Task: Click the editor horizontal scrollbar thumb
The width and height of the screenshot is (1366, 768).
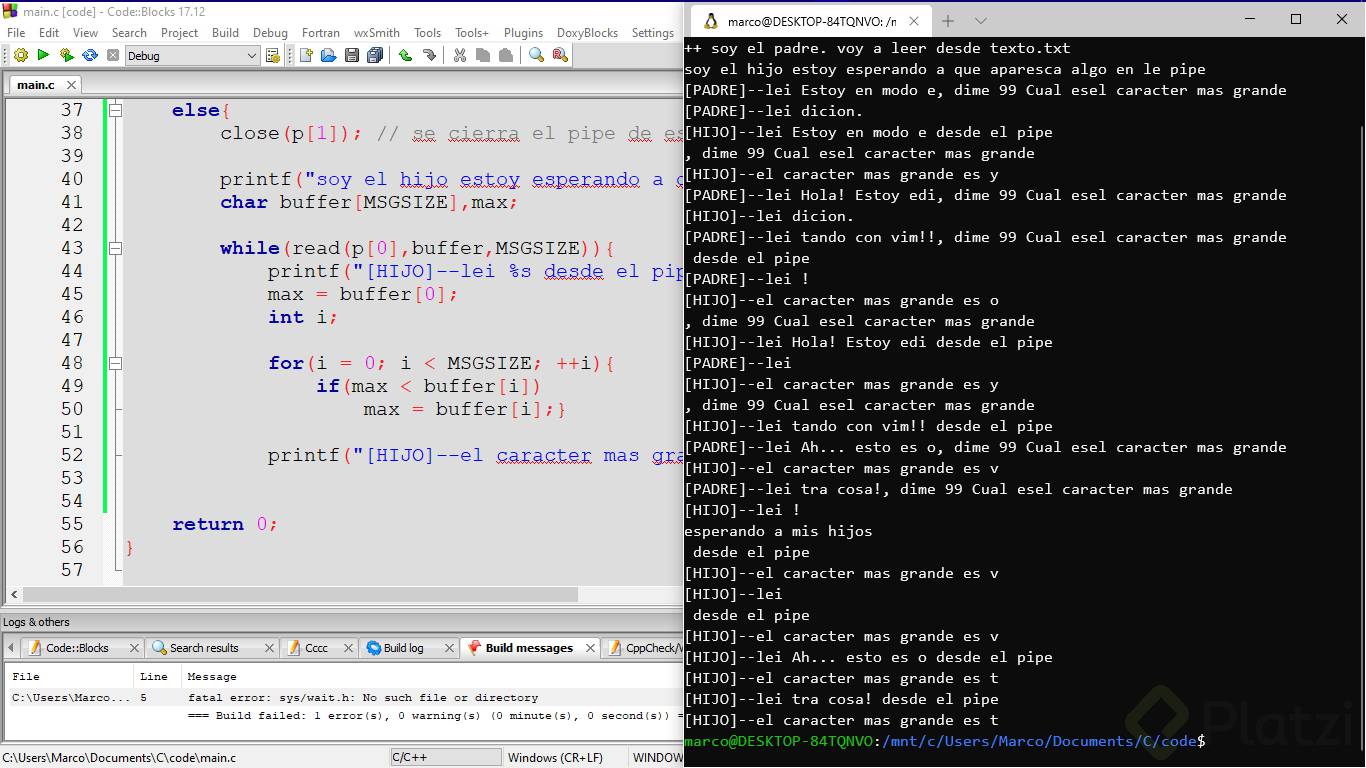Action: pos(299,595)
